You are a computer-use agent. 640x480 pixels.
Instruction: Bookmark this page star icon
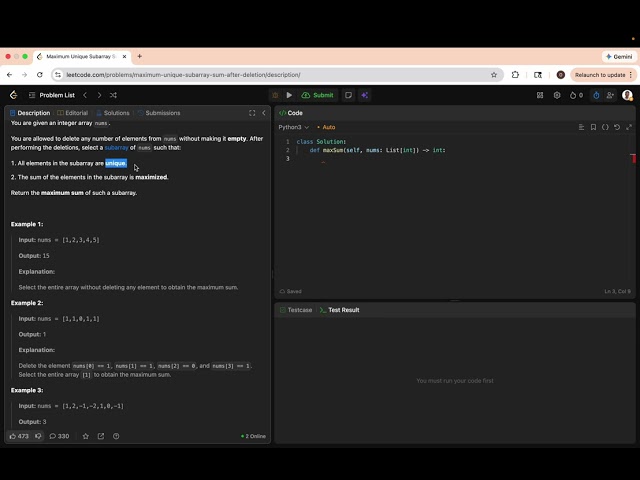494,75
